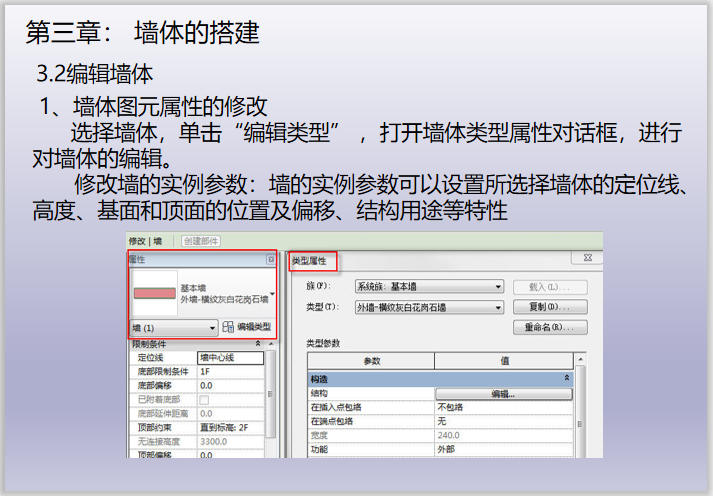Click the 顶部约束 value 直到标高: 2F
Image resolution: width=713 pixels, height=496 pixels.
[x=230, y=426]
